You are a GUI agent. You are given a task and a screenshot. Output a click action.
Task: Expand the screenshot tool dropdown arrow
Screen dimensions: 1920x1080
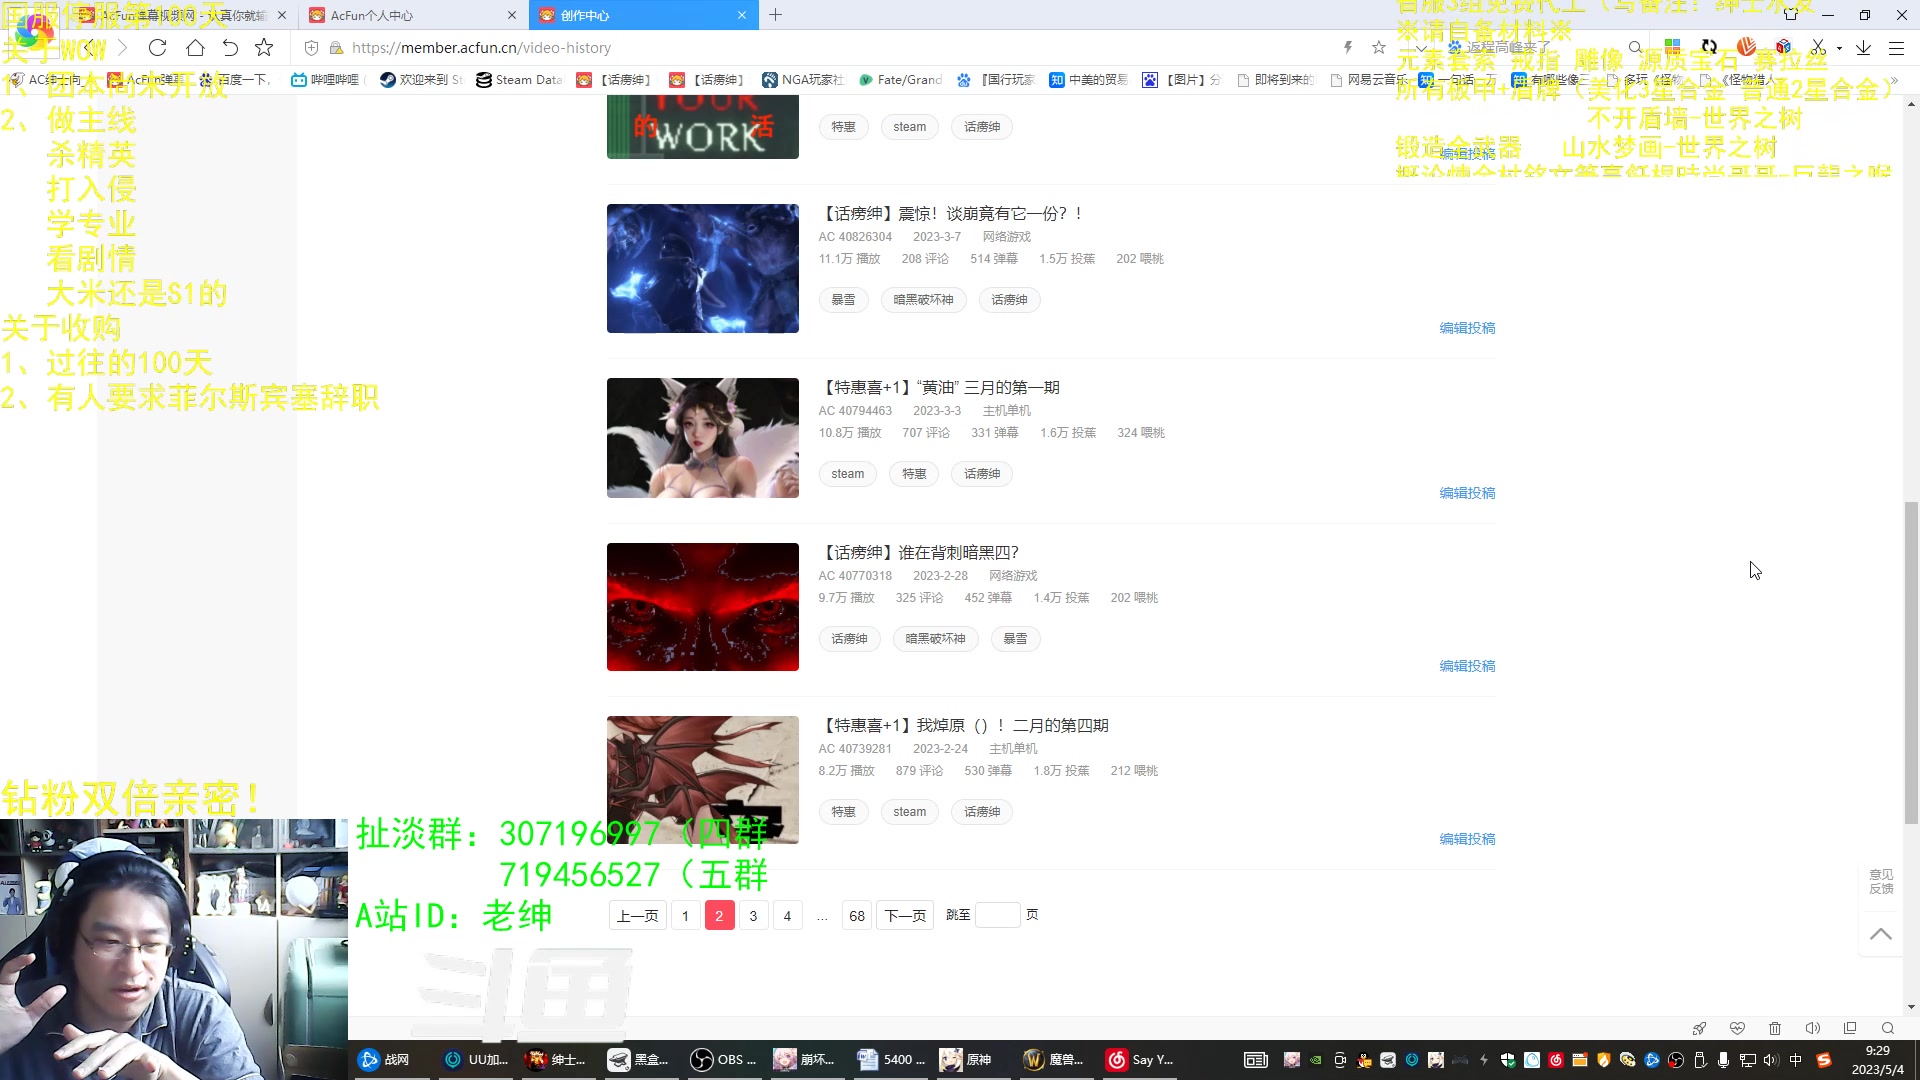[x=1839, y=48]
